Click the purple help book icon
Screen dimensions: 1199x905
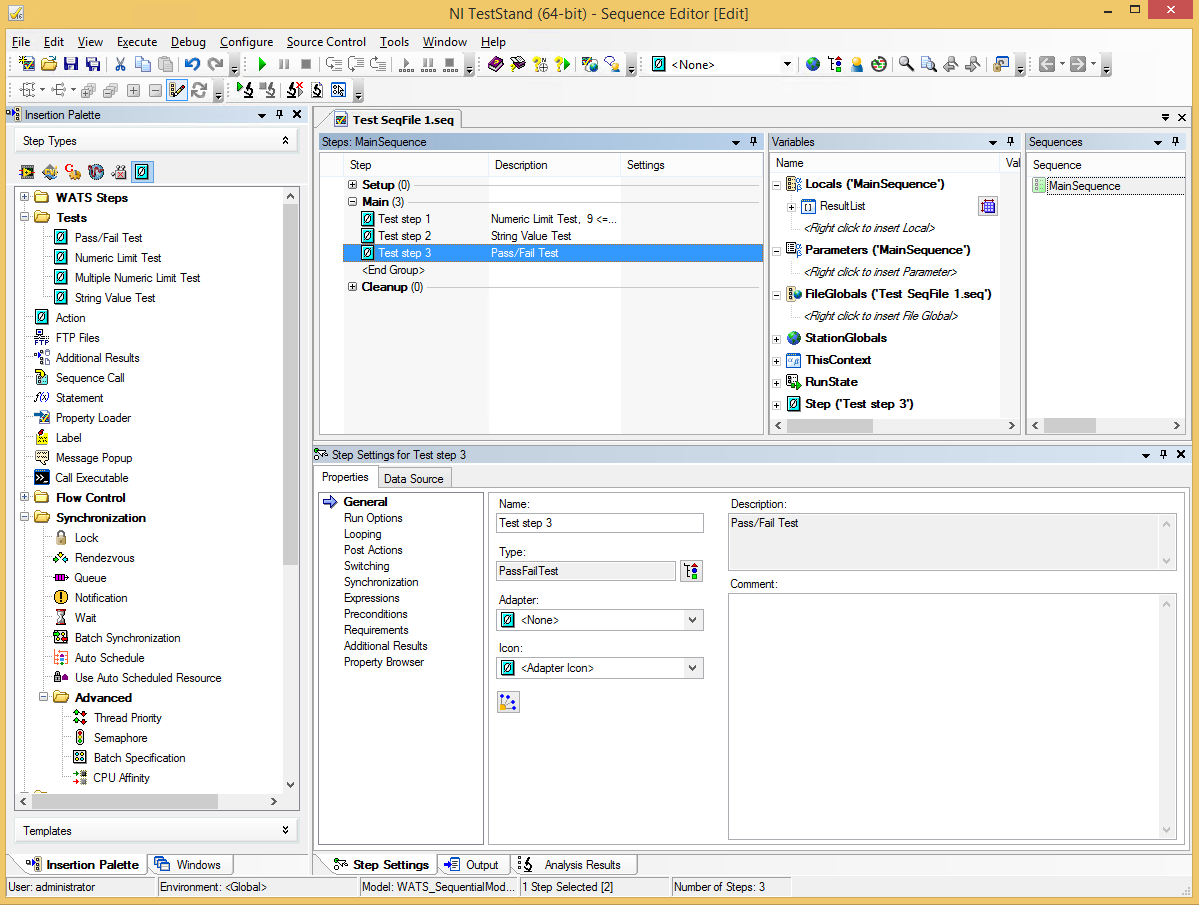(x=496, y=64)
